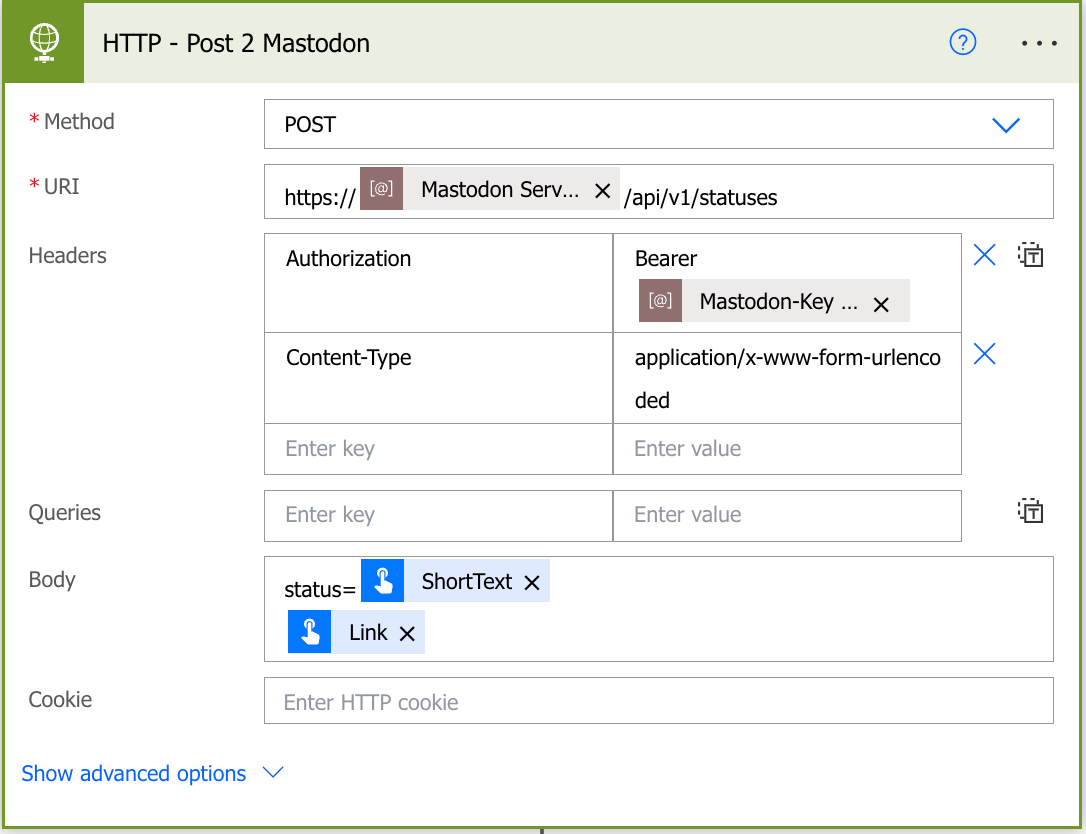
Task: Switch Queries to text mode icon
Action: [1031, 512]
